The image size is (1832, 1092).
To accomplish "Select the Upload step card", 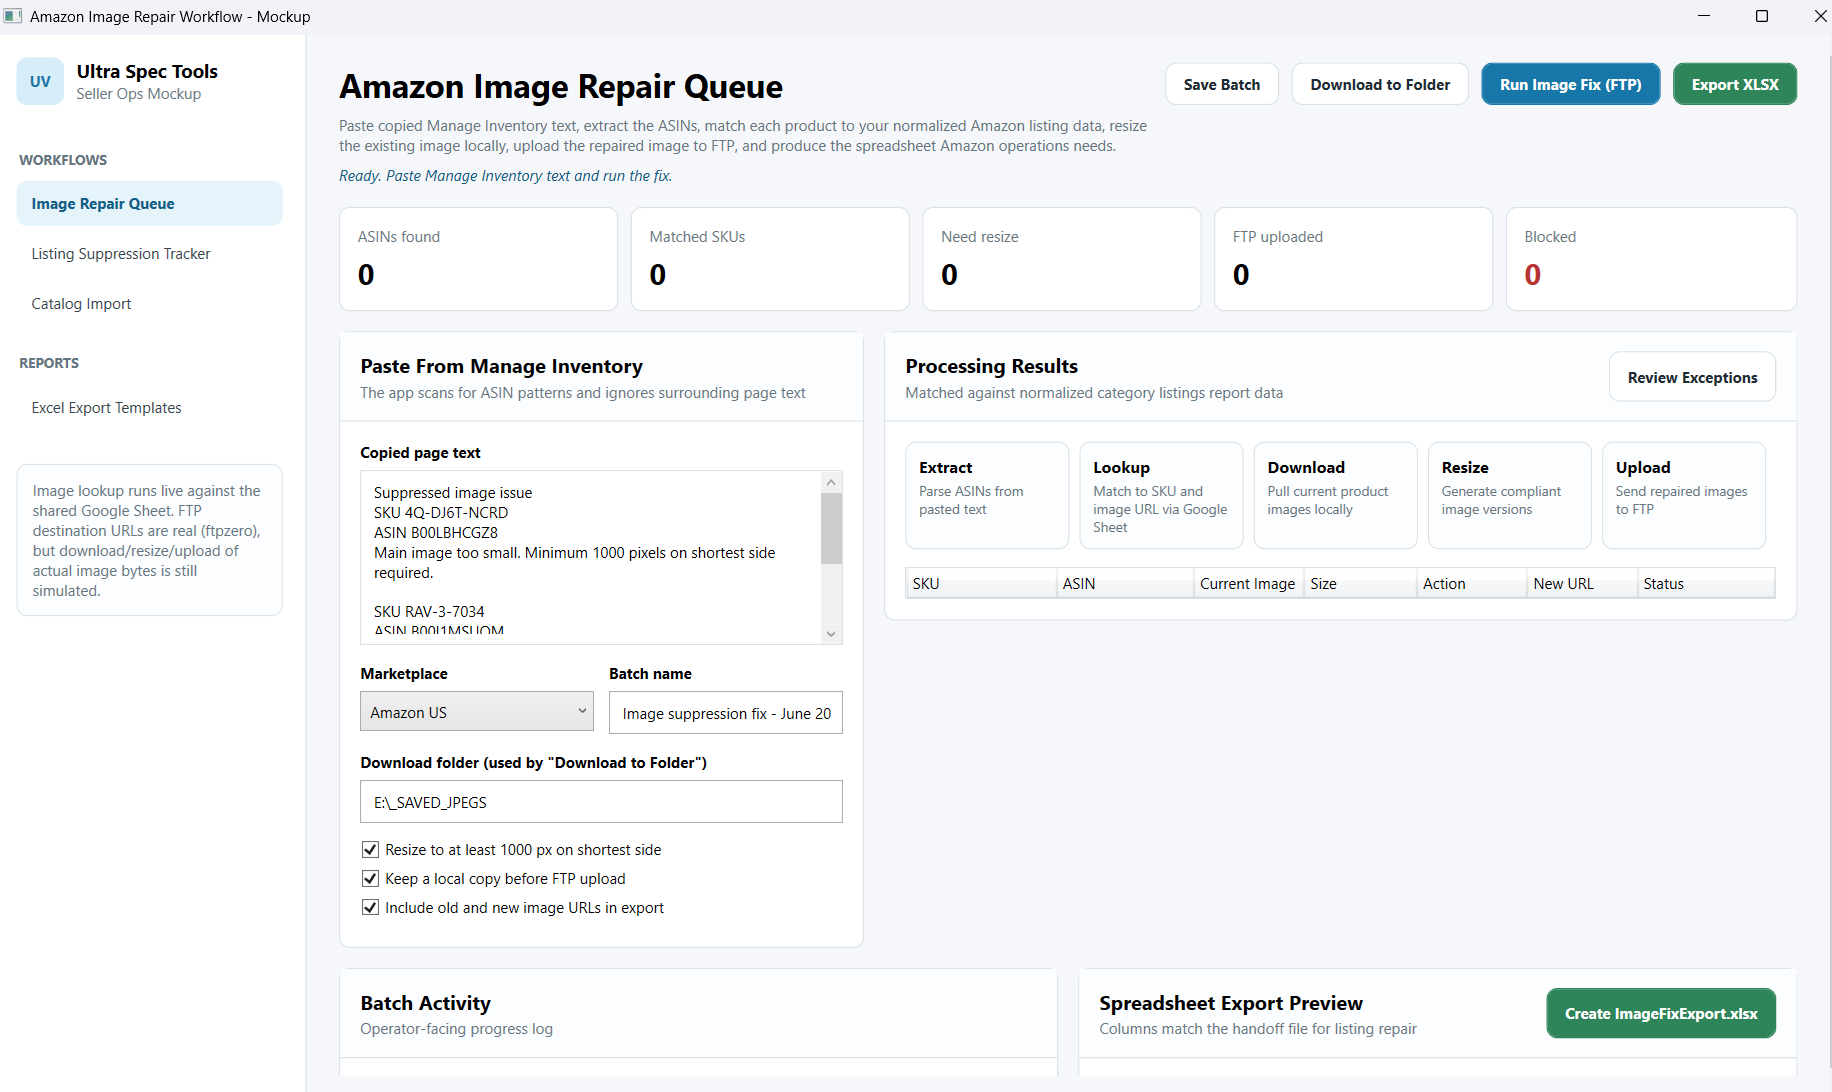I will 1683,495.
